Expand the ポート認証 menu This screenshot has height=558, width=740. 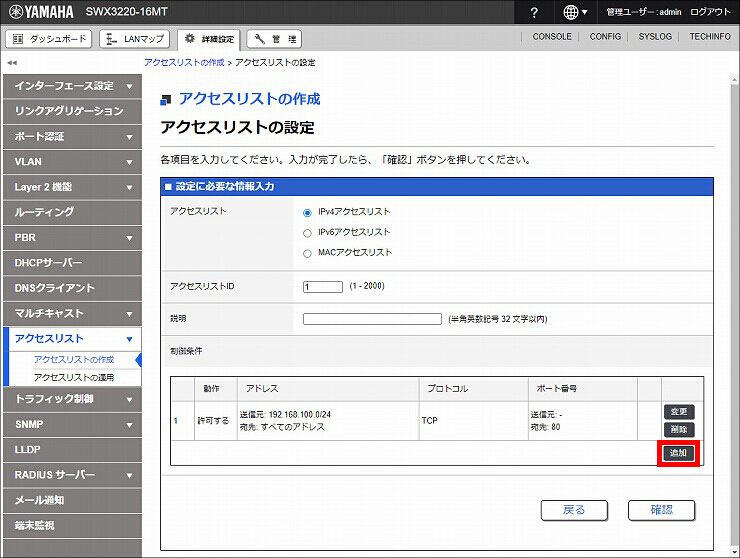click(72, 137)
